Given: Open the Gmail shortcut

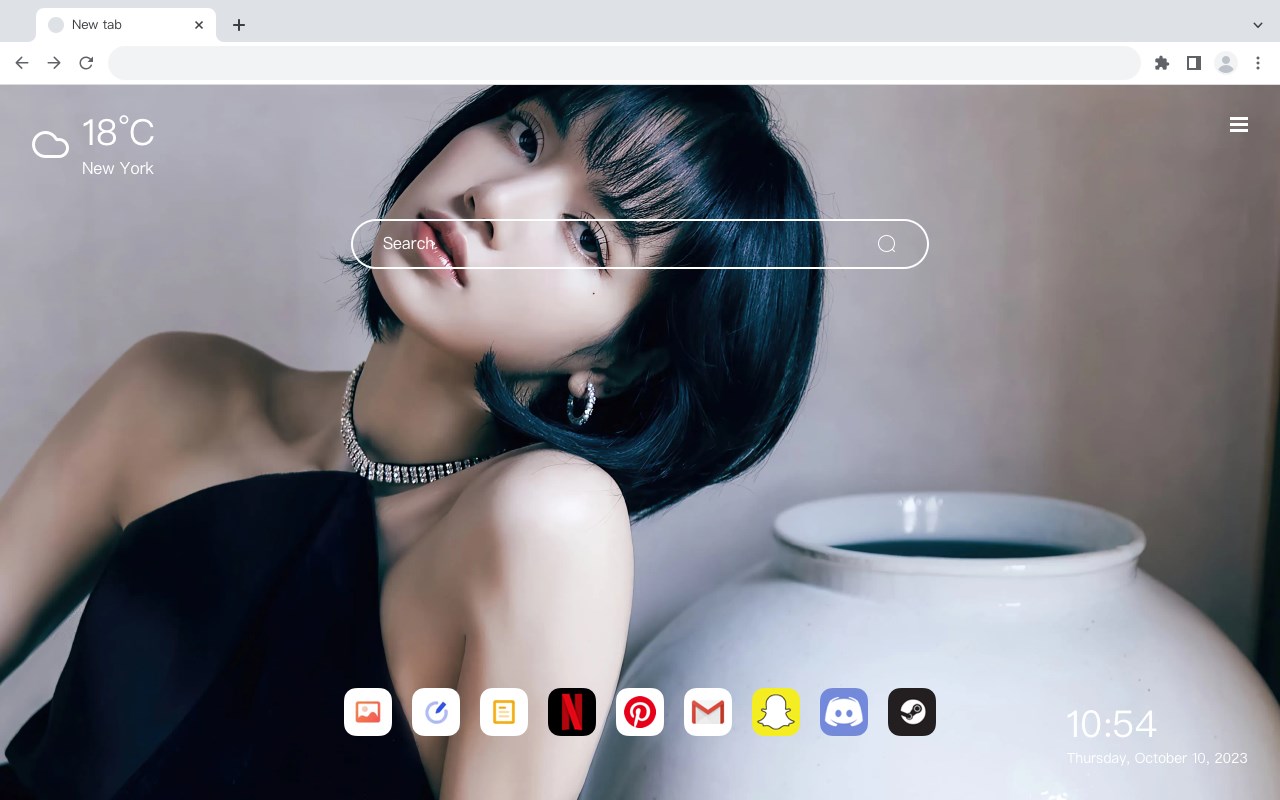Looking at the screenshot, I should pyautogui.click(x=708, y=712).
